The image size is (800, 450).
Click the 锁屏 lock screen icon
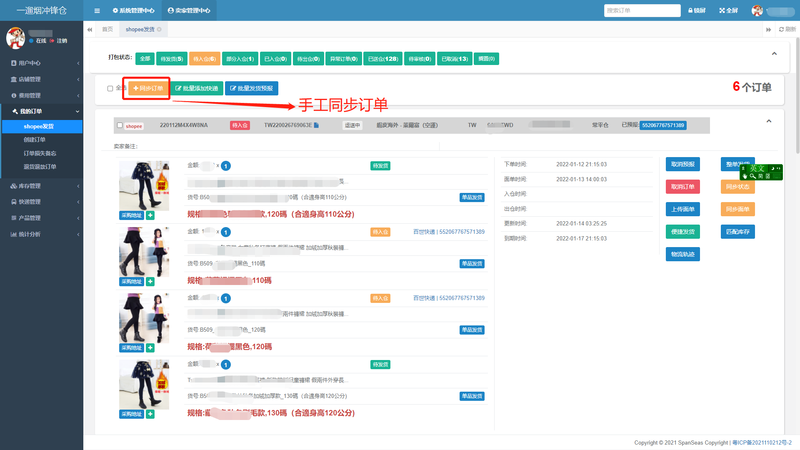coord(697,10)
